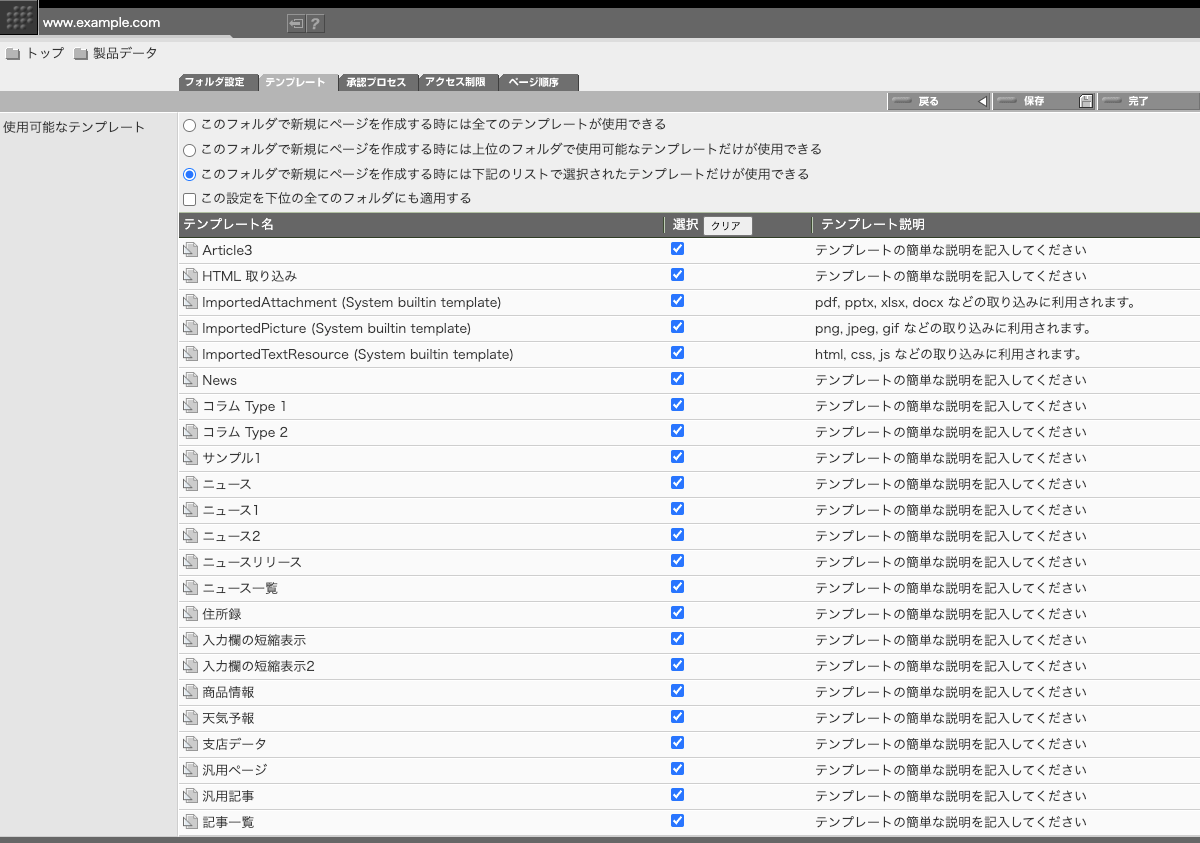Click the 製品データ folder icon in breadcrumb
1200x843 pixels.
point(81,54)
